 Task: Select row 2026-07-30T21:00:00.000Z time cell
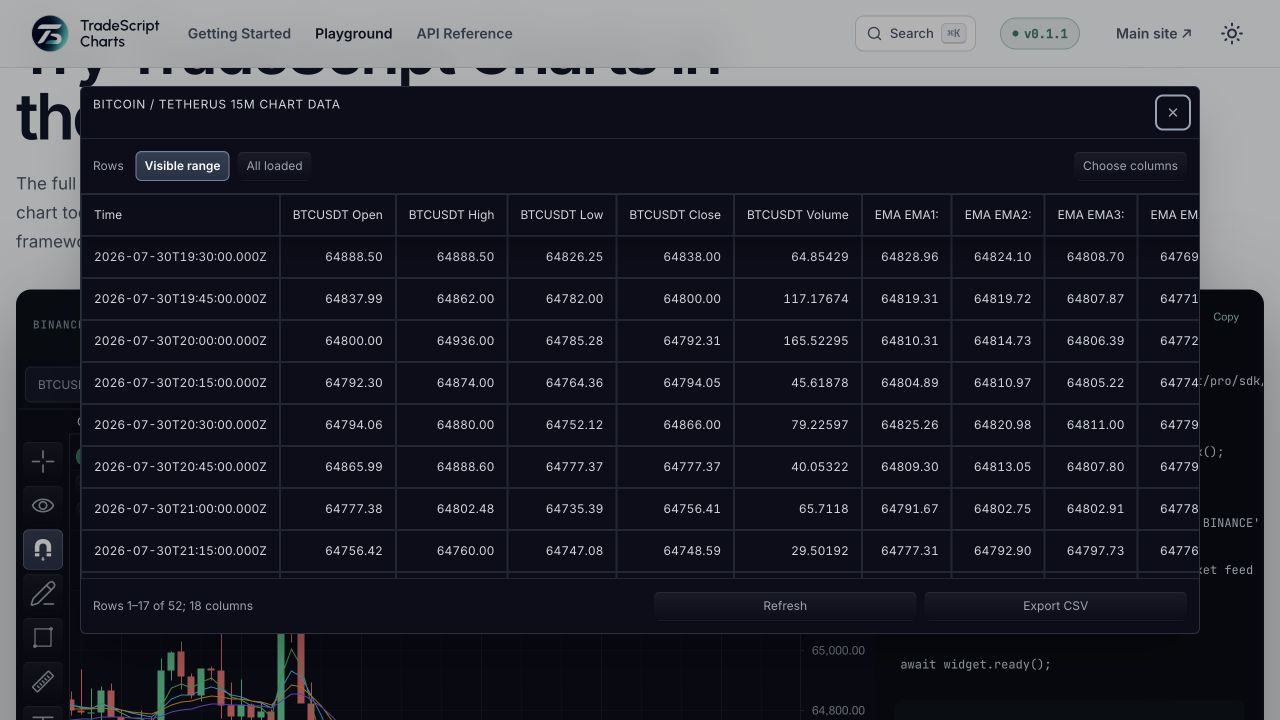point(180,509)
